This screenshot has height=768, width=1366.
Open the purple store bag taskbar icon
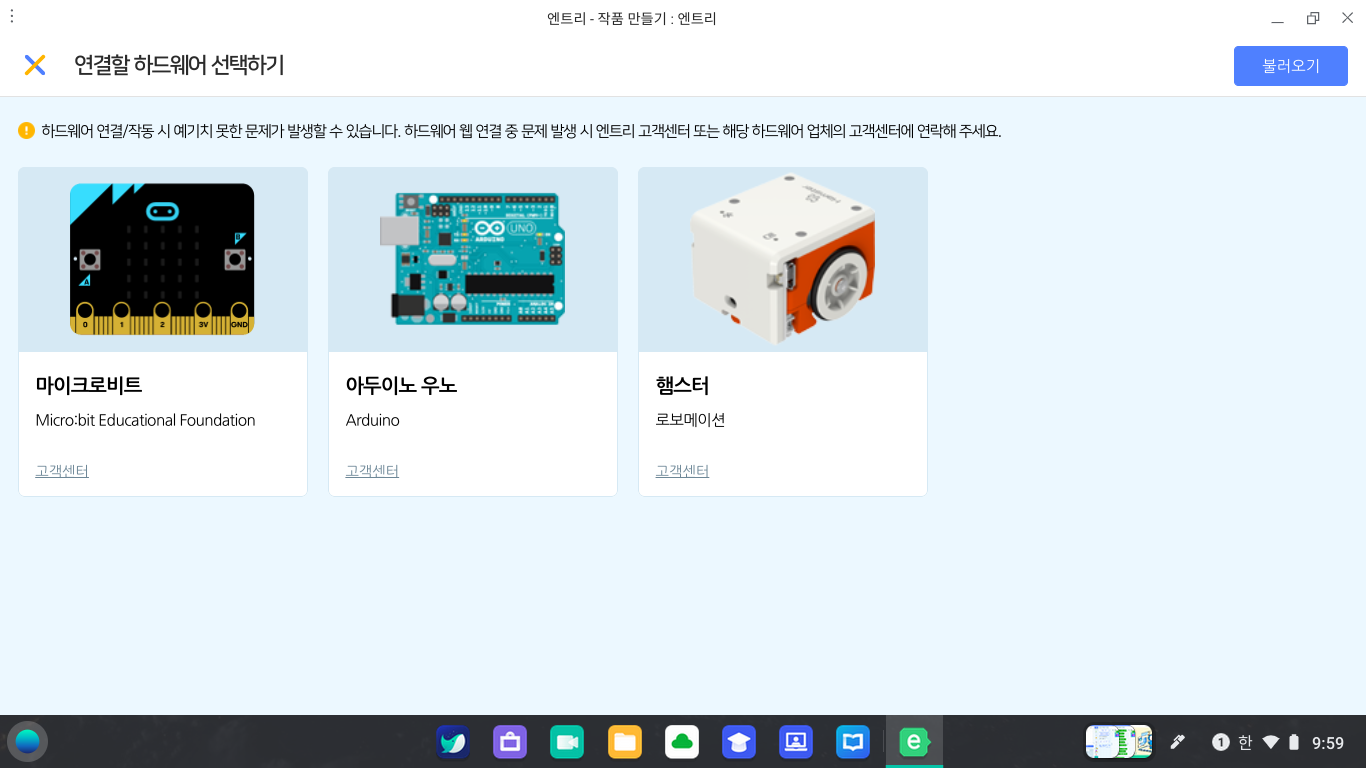click(510, 742)
